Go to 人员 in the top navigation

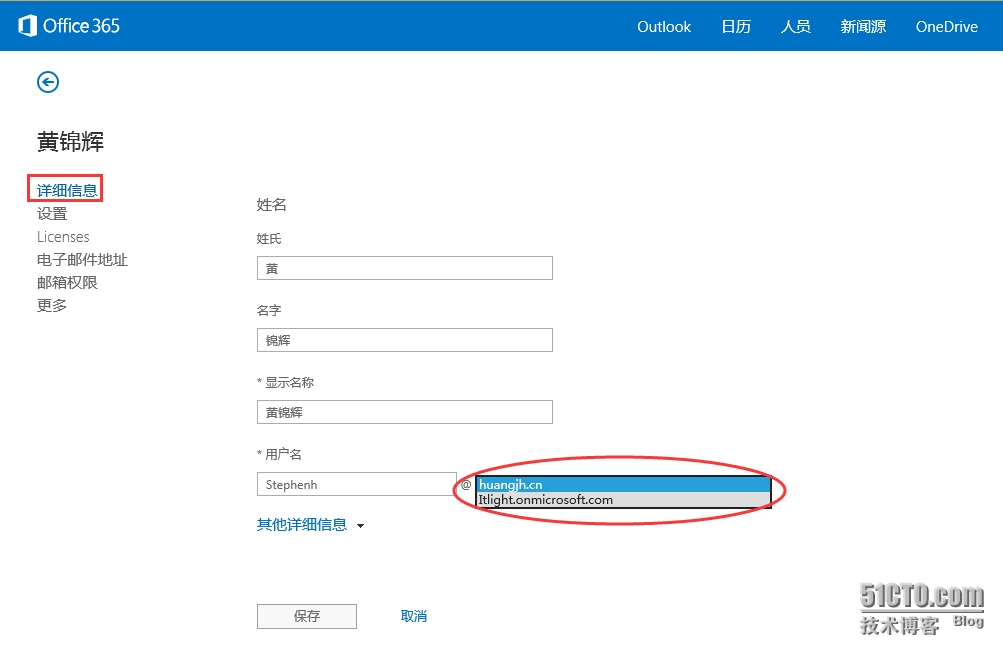point(796,27)
